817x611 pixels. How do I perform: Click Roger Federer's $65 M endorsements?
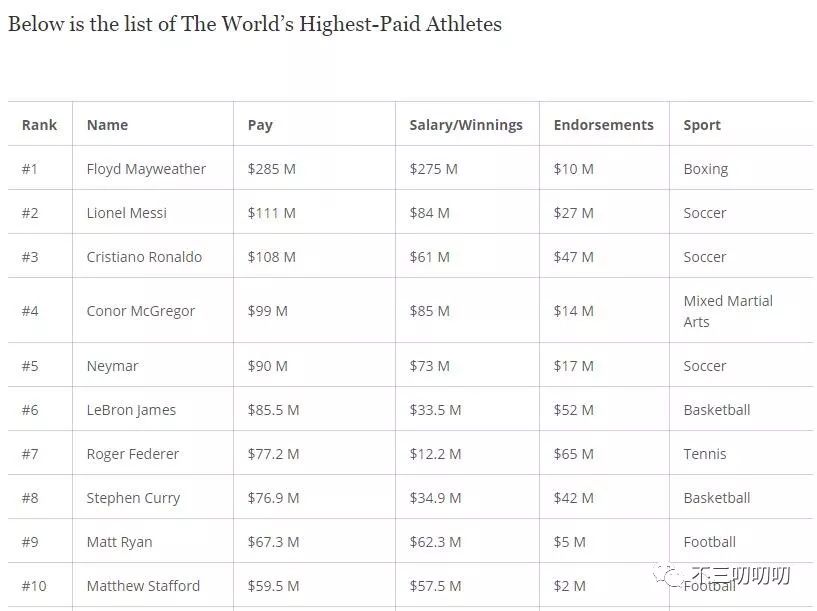point(574,454)
